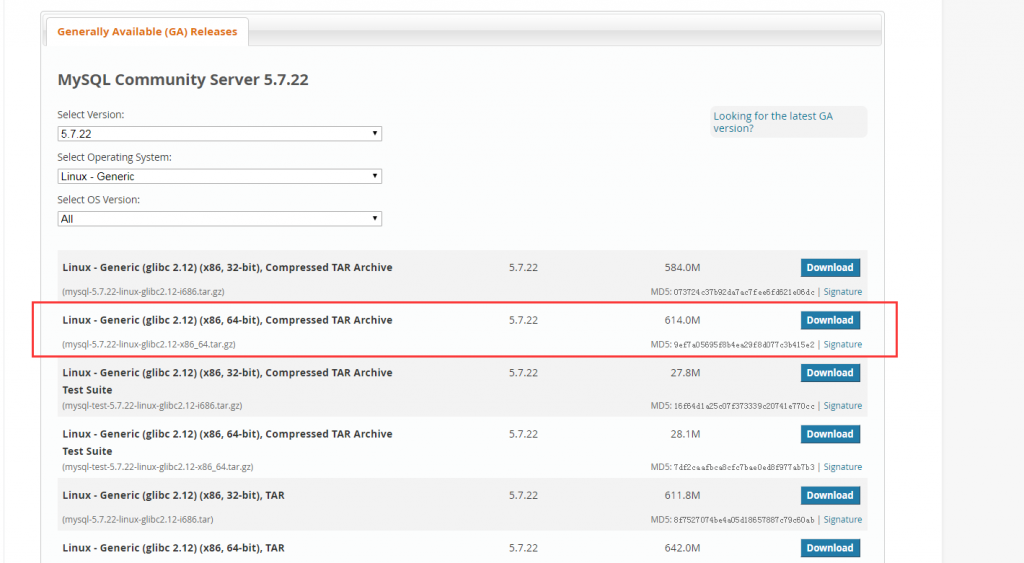Select the filename mysql-test-5.7.22-linux-glibc2.12-x86_64.tar.gz
Screen dimensions: 1024x563
[157, 467]
